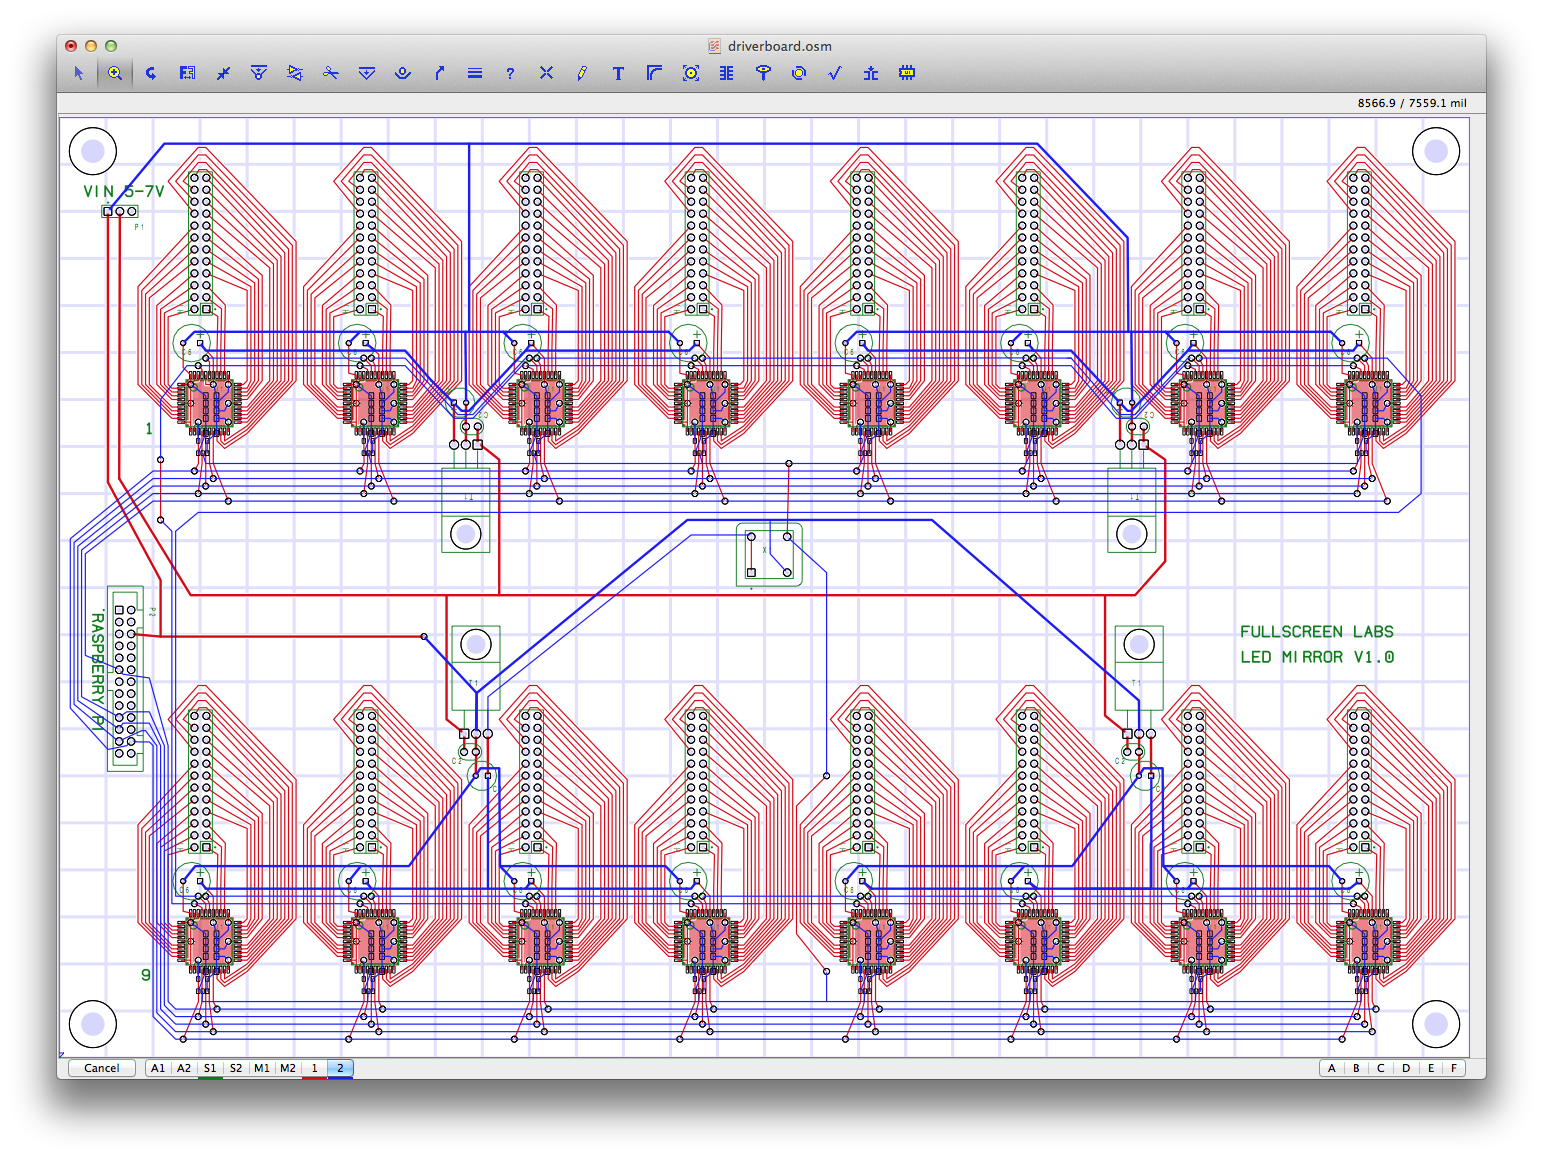This screenshot has width=1543, height=1158.
Task: Choose the bent arrow route tool
Action: [439, 73]
